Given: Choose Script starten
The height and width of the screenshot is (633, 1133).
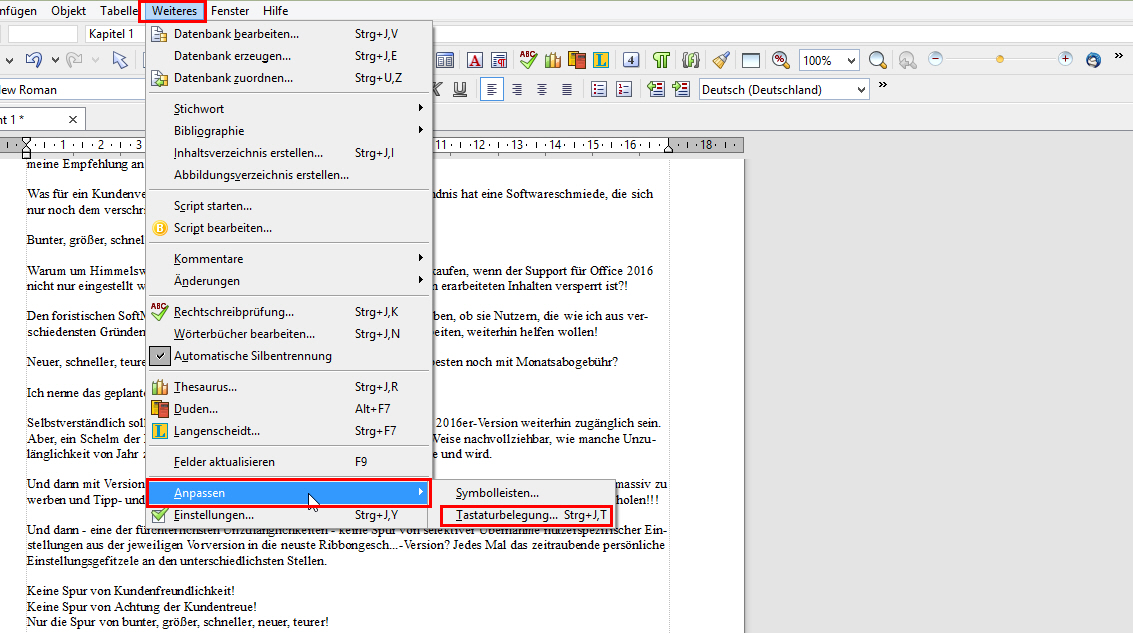Looking at the screenshot, I should pyautogui.click(x=289, y=206).
